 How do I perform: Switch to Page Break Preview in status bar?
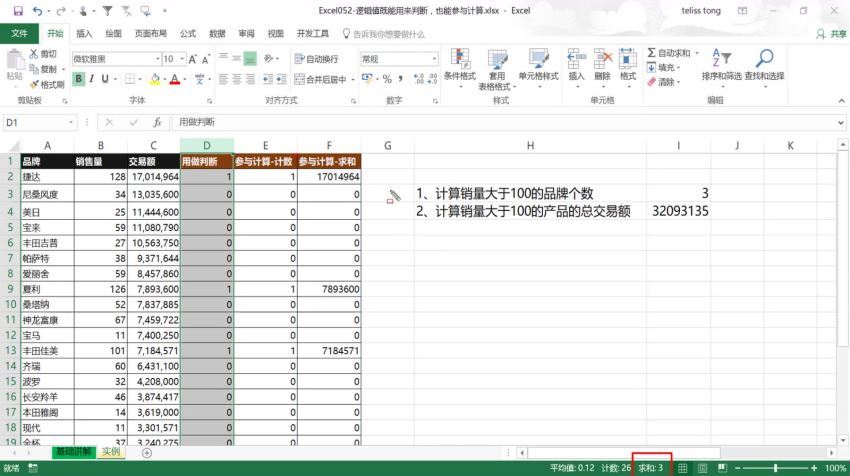pyautogui.click(x=722, y=468)
